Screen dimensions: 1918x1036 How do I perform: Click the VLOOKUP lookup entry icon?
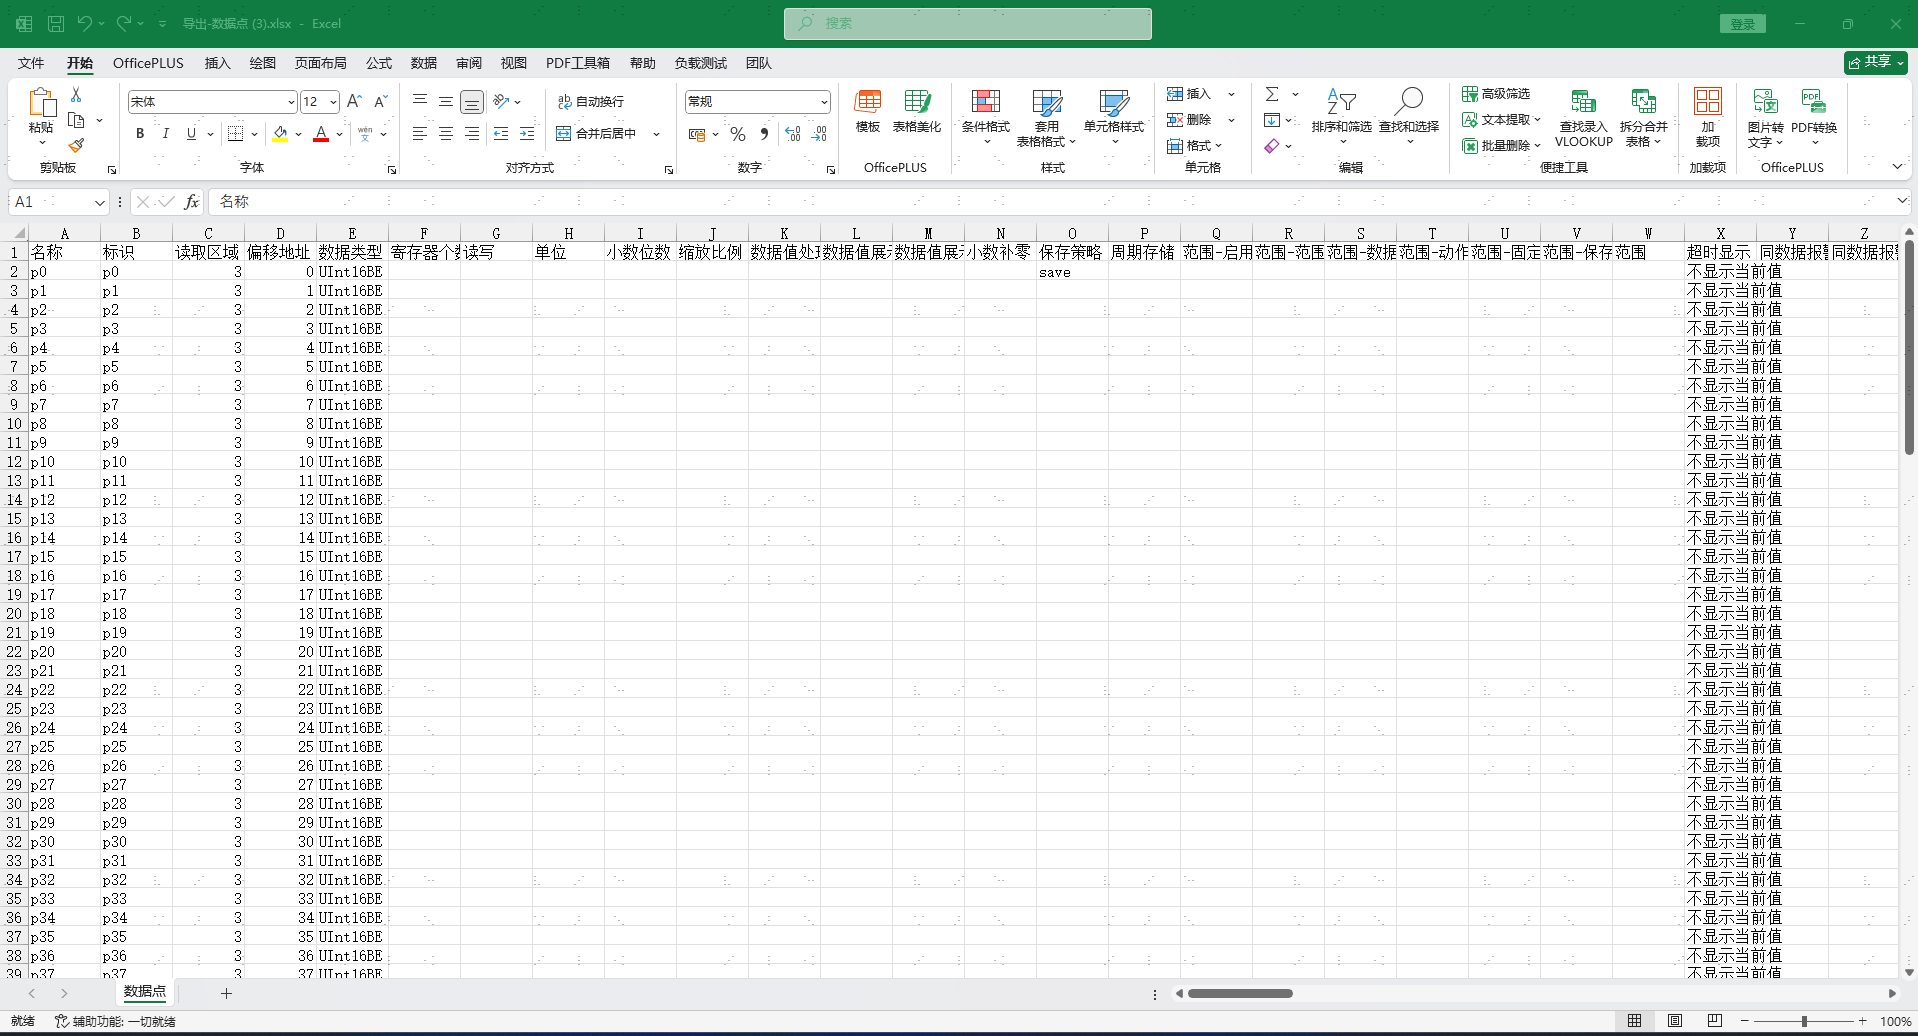[x=1583, y=102]
